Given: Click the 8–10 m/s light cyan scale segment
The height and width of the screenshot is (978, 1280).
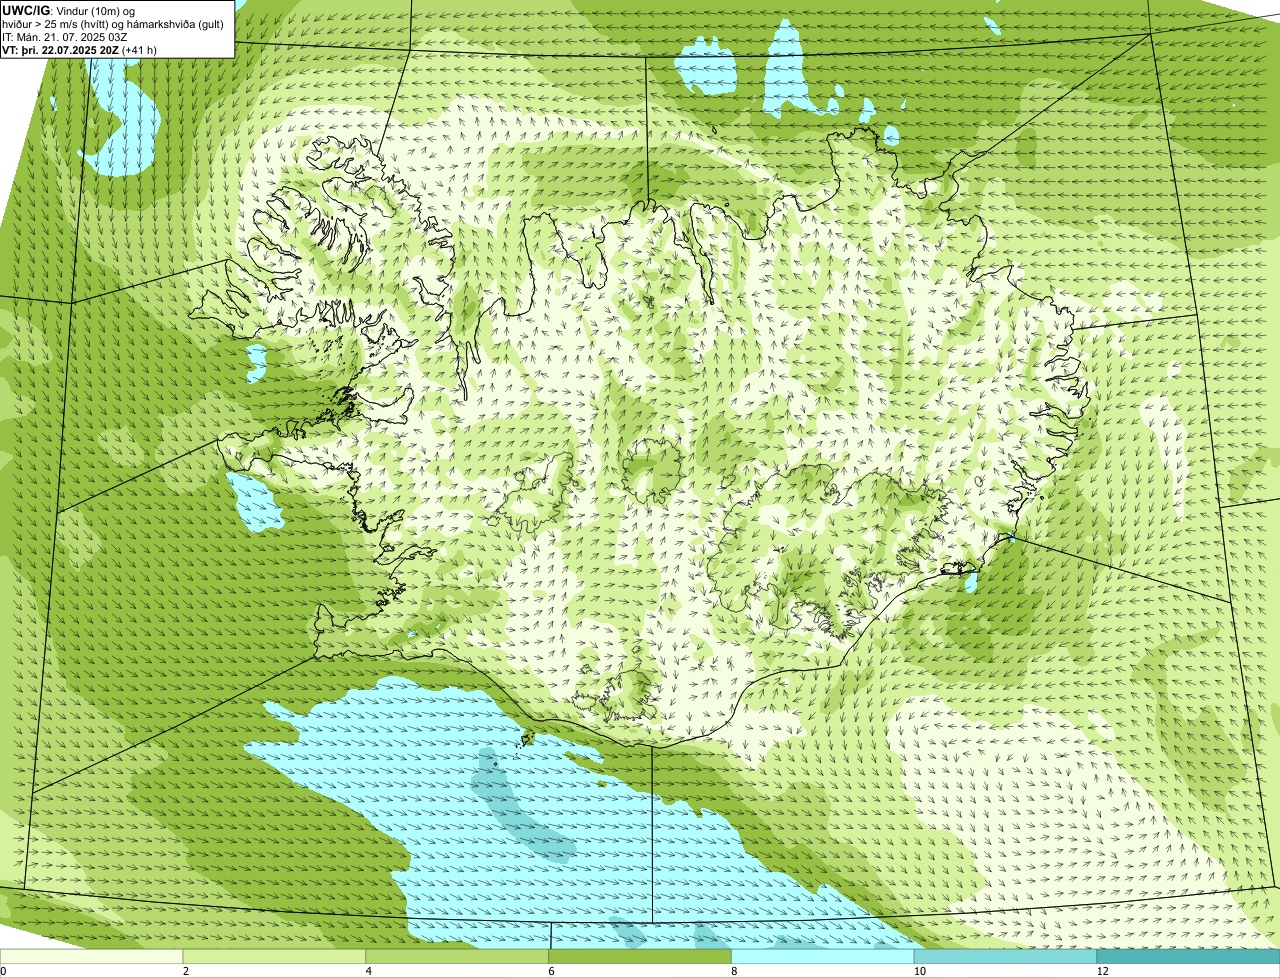Looking at the screenshot, I should click(x=823, y=956).
